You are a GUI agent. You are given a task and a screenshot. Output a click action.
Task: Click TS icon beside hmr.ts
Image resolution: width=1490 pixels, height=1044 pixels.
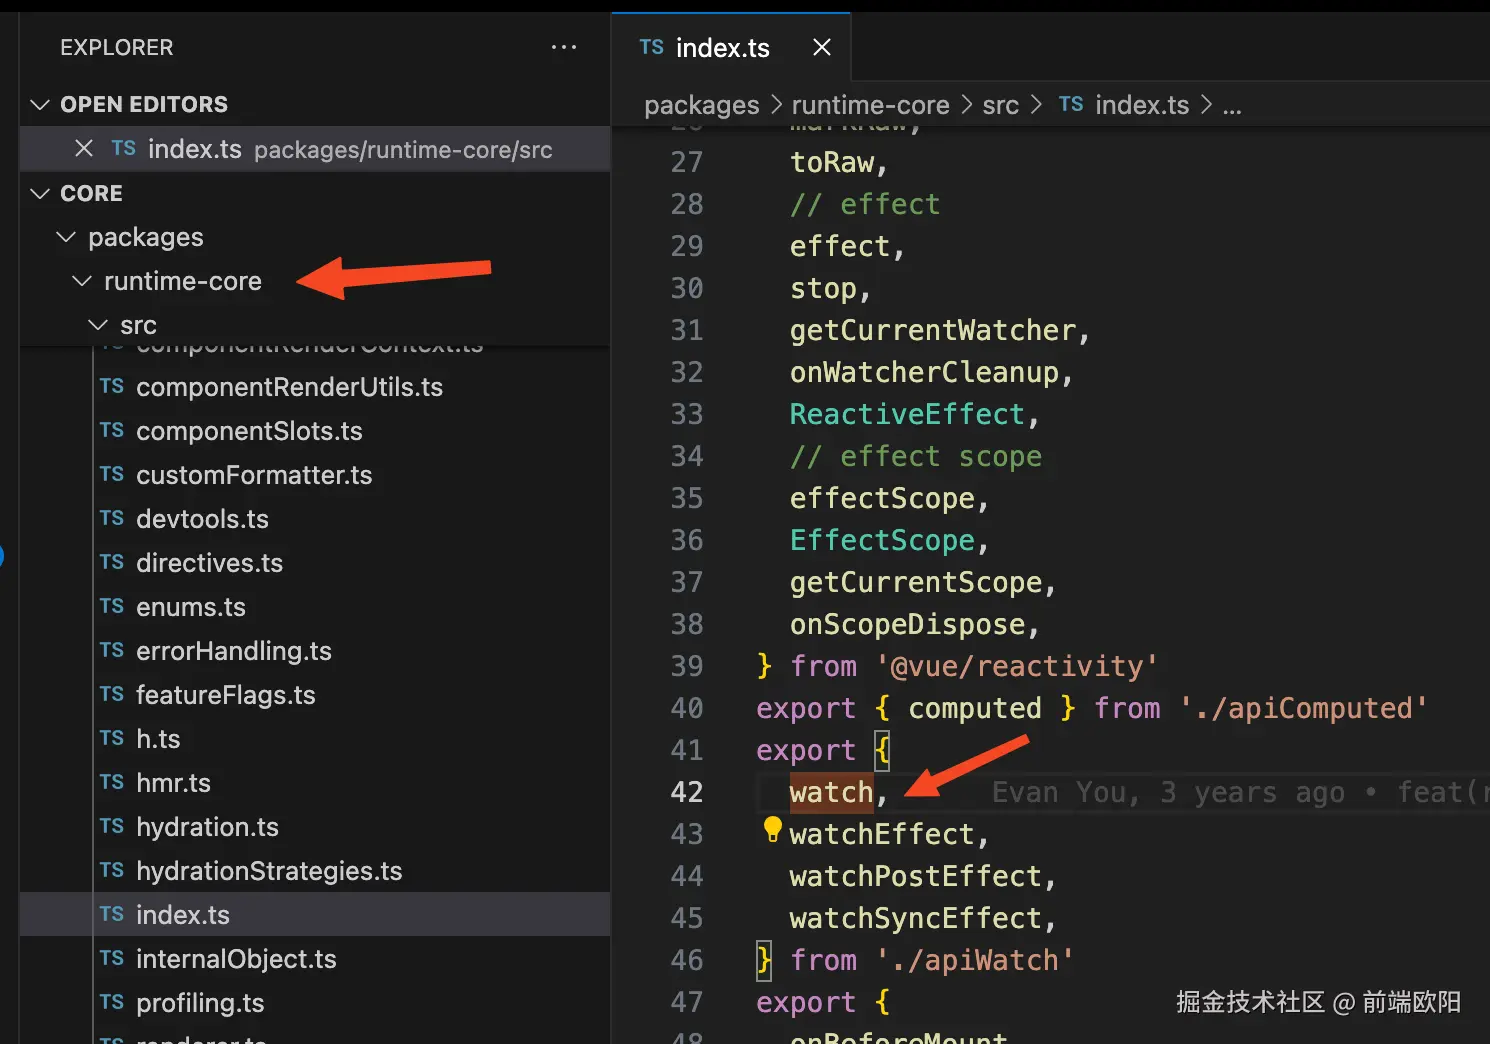[x=112, y=782]
